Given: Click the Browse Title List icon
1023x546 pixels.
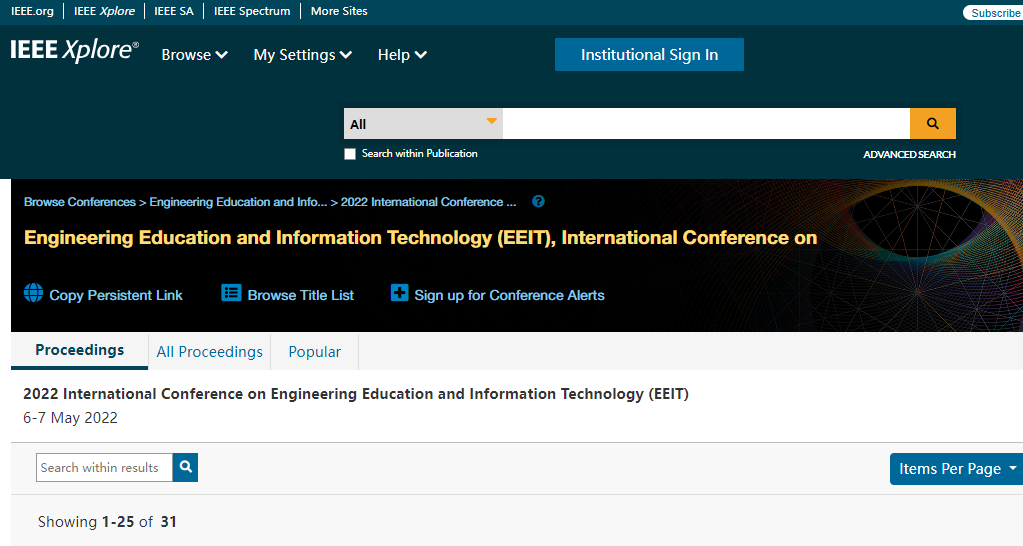Looking at the screenshot, I should (232, 294).
